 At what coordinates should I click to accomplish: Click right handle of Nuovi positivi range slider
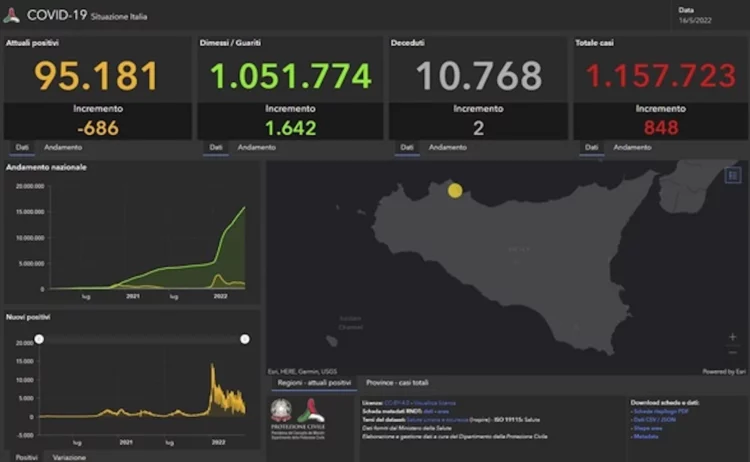pos(245,340)
